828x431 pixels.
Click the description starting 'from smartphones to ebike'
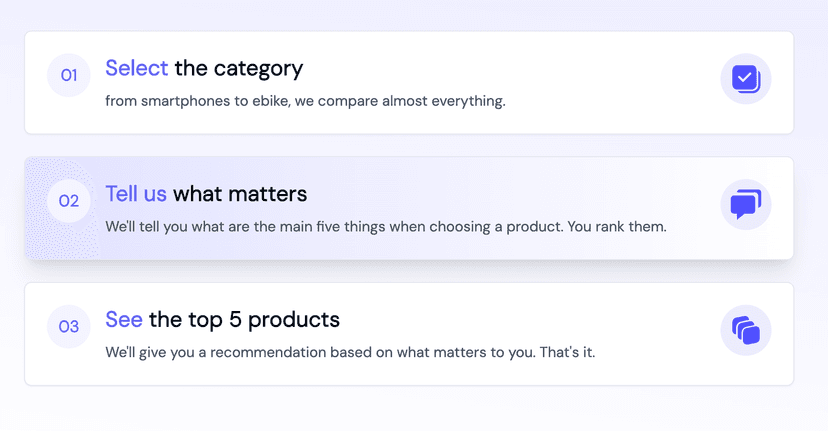click(x=305, y=101)
